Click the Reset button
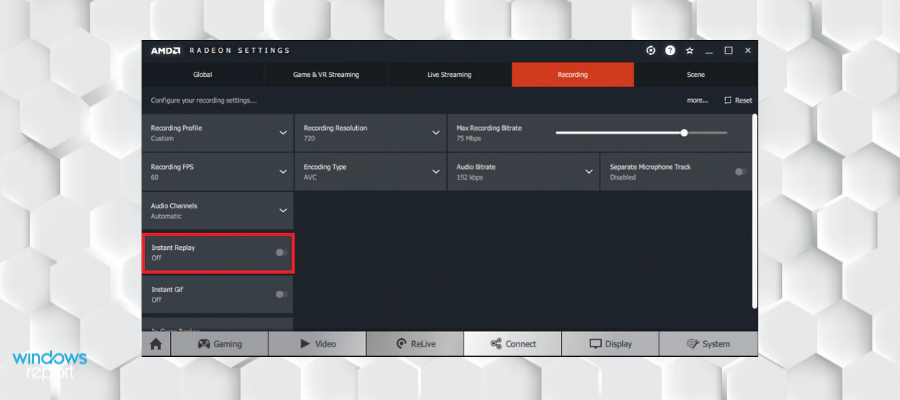 point(738,100)
